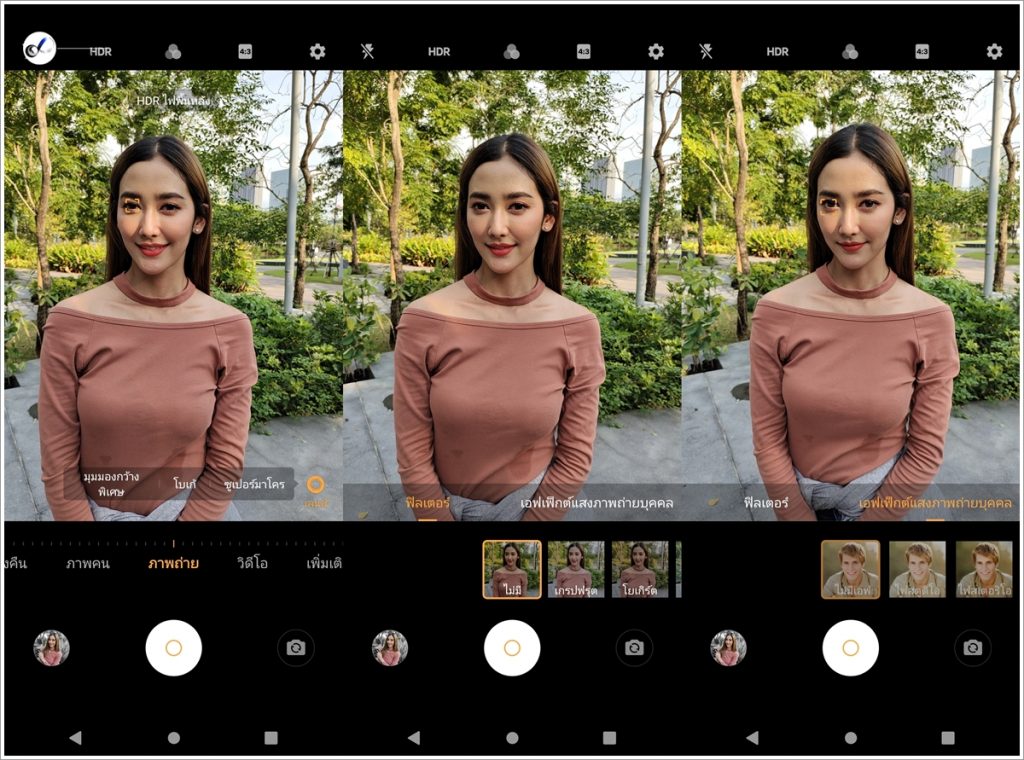This screenshot has height=760, width=1024.
Task: Toggle the orange lens ring in left screen
Action: pos(316,485)
